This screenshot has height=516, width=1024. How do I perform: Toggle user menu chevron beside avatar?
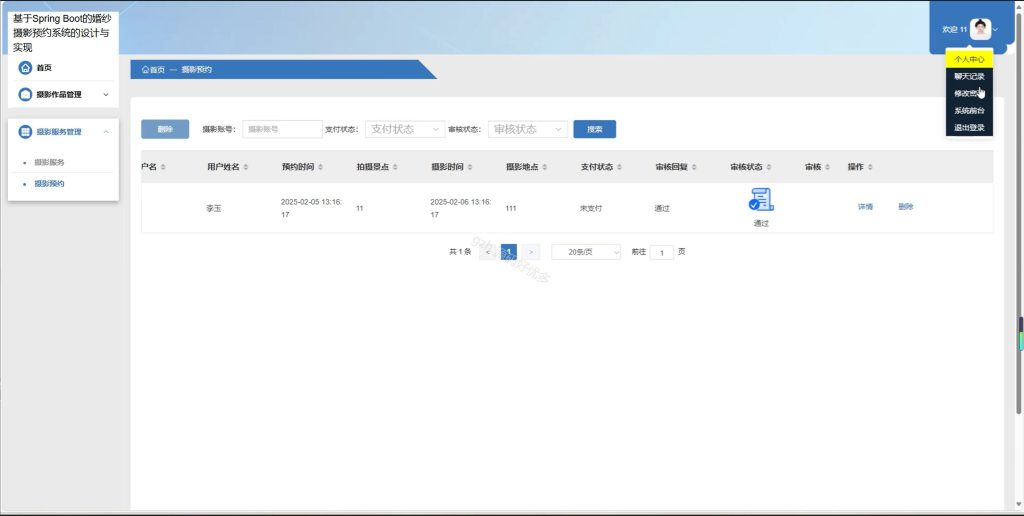pos(995,29)
